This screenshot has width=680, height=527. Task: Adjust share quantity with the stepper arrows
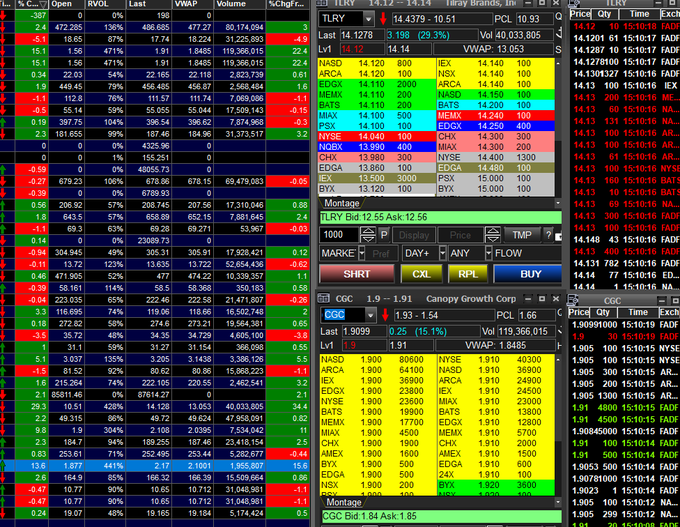(x=368, y=234)
